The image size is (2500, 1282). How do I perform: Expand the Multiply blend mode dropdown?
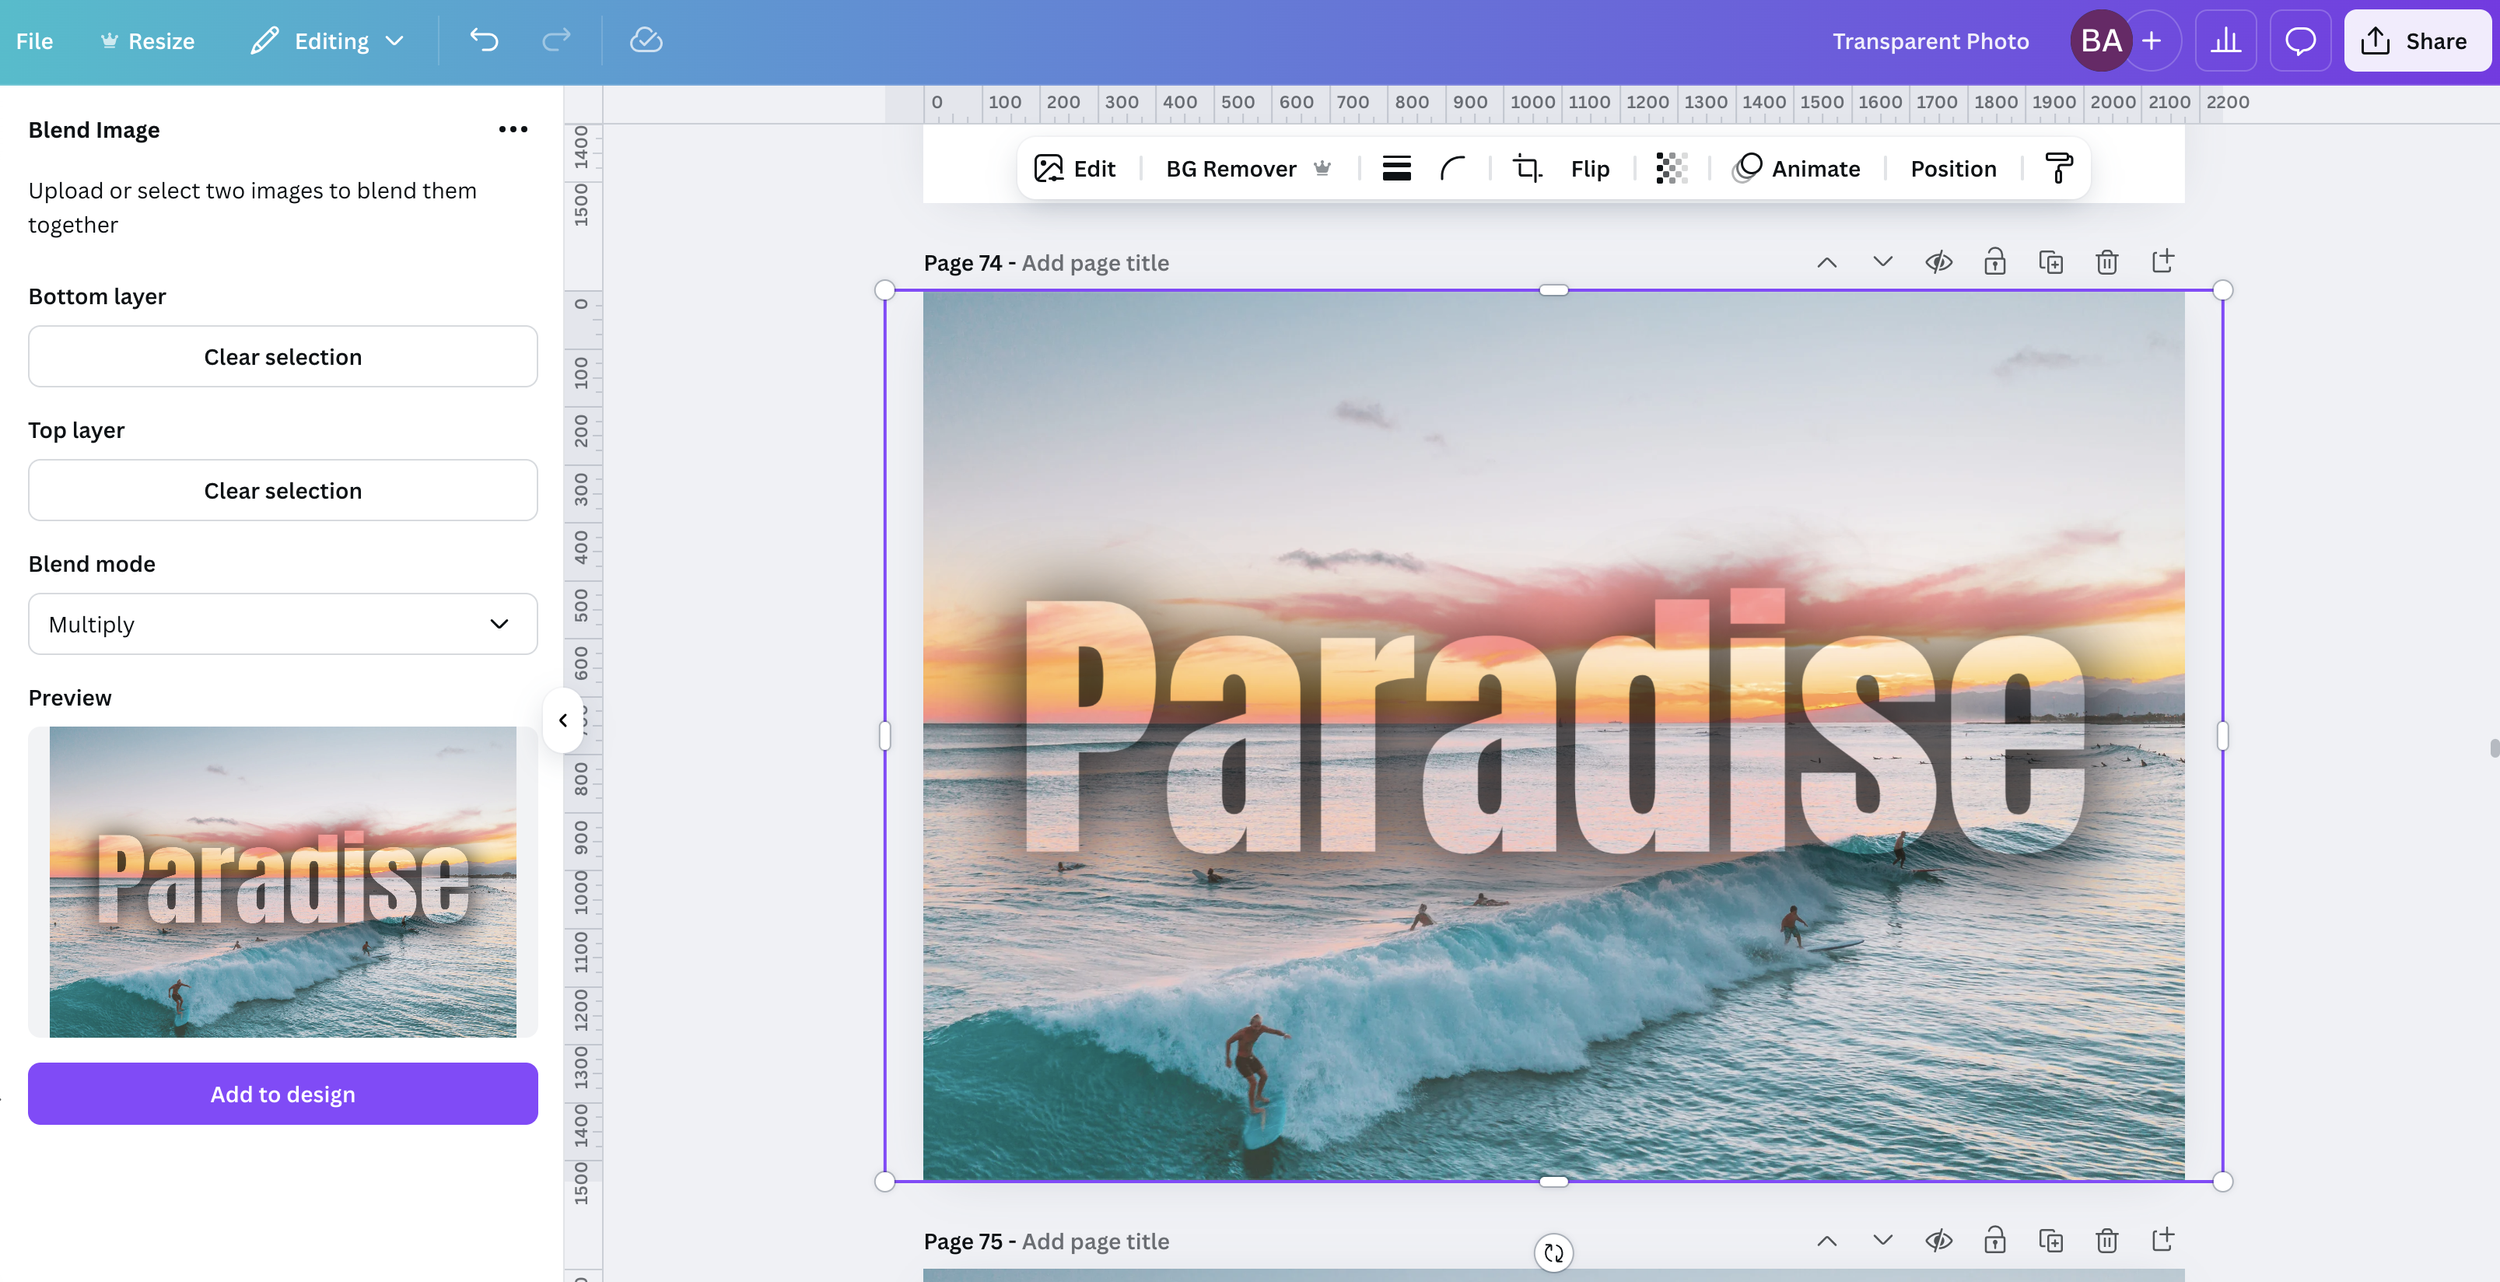coord(283,624)
